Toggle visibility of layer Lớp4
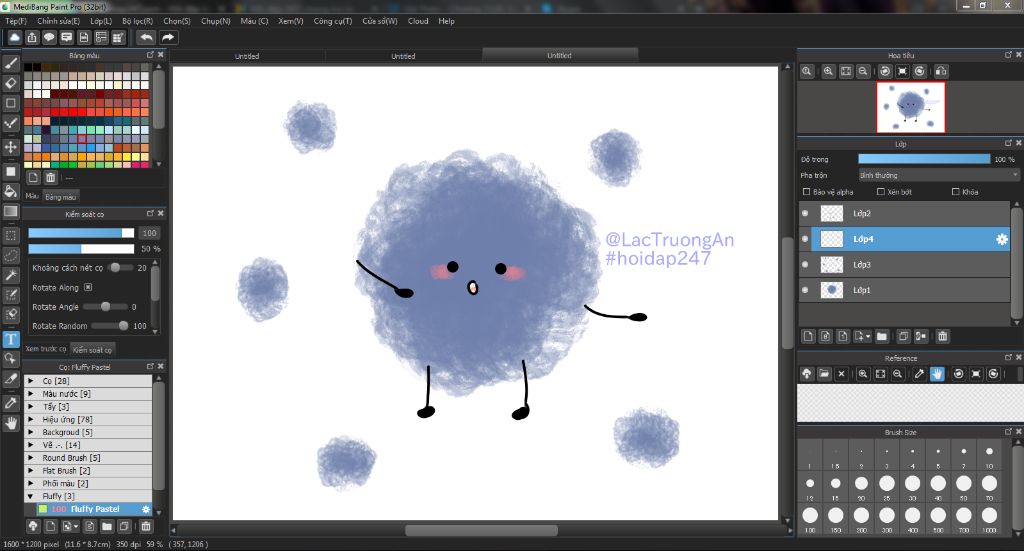Screen dimensions: 1024x551 (x=805, y=239)
